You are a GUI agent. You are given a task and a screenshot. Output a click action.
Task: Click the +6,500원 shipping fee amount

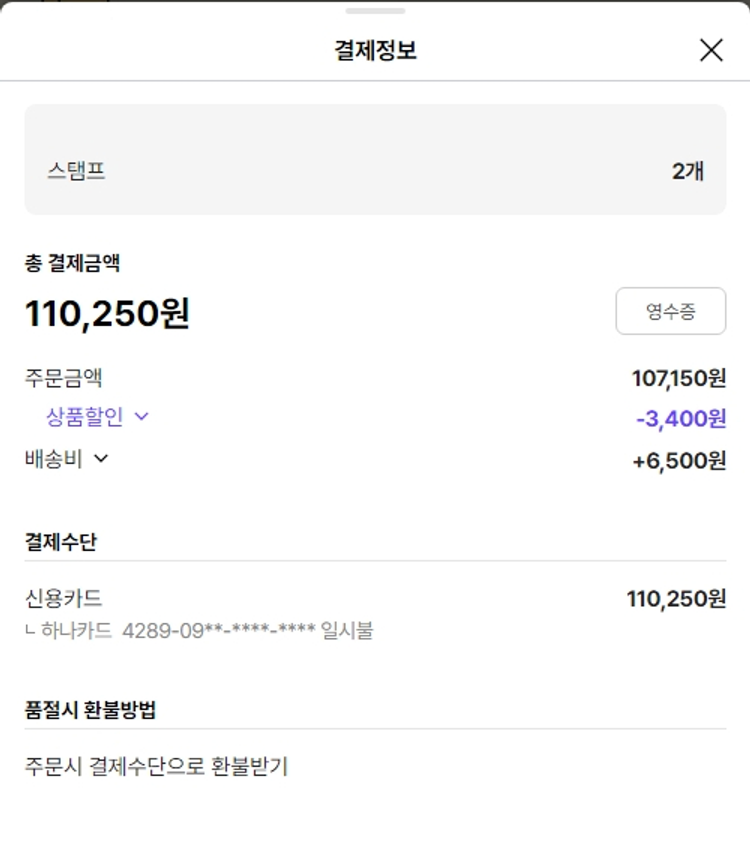(679, 460)
